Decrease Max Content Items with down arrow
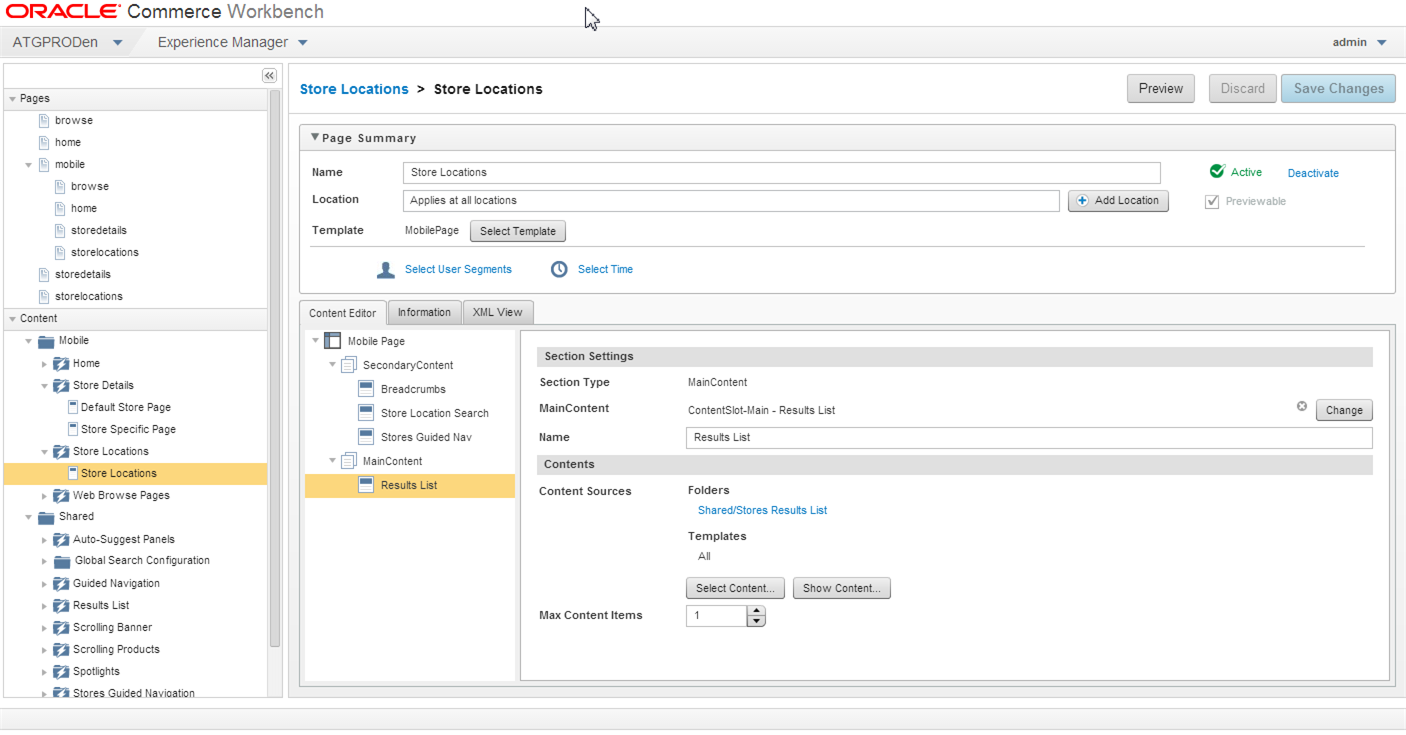The width and height of the screenshot is (1406, 735). point(757,621)
